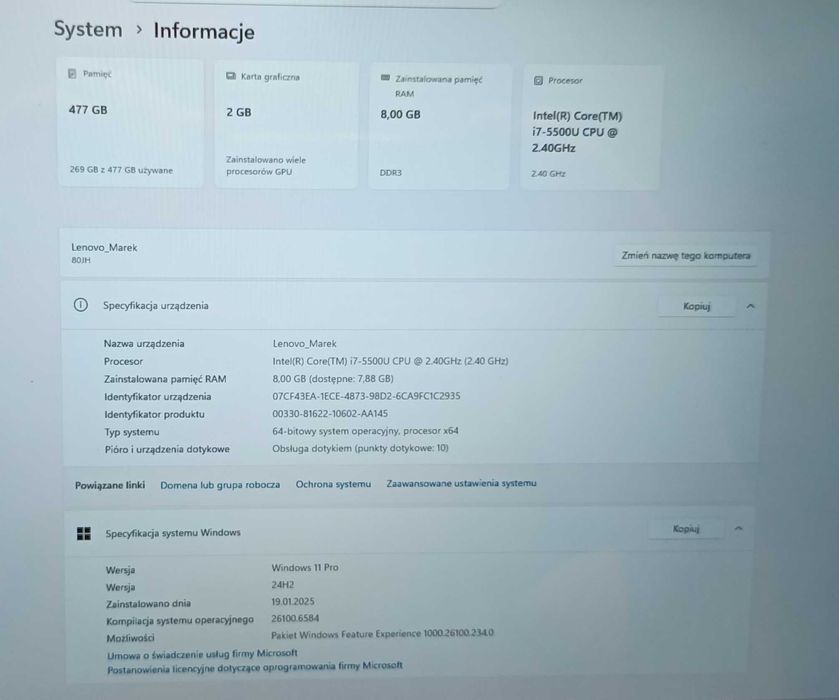Open the 2 GB graphics card tile
This screenshot has width=839, height=700.
(286, 125)
